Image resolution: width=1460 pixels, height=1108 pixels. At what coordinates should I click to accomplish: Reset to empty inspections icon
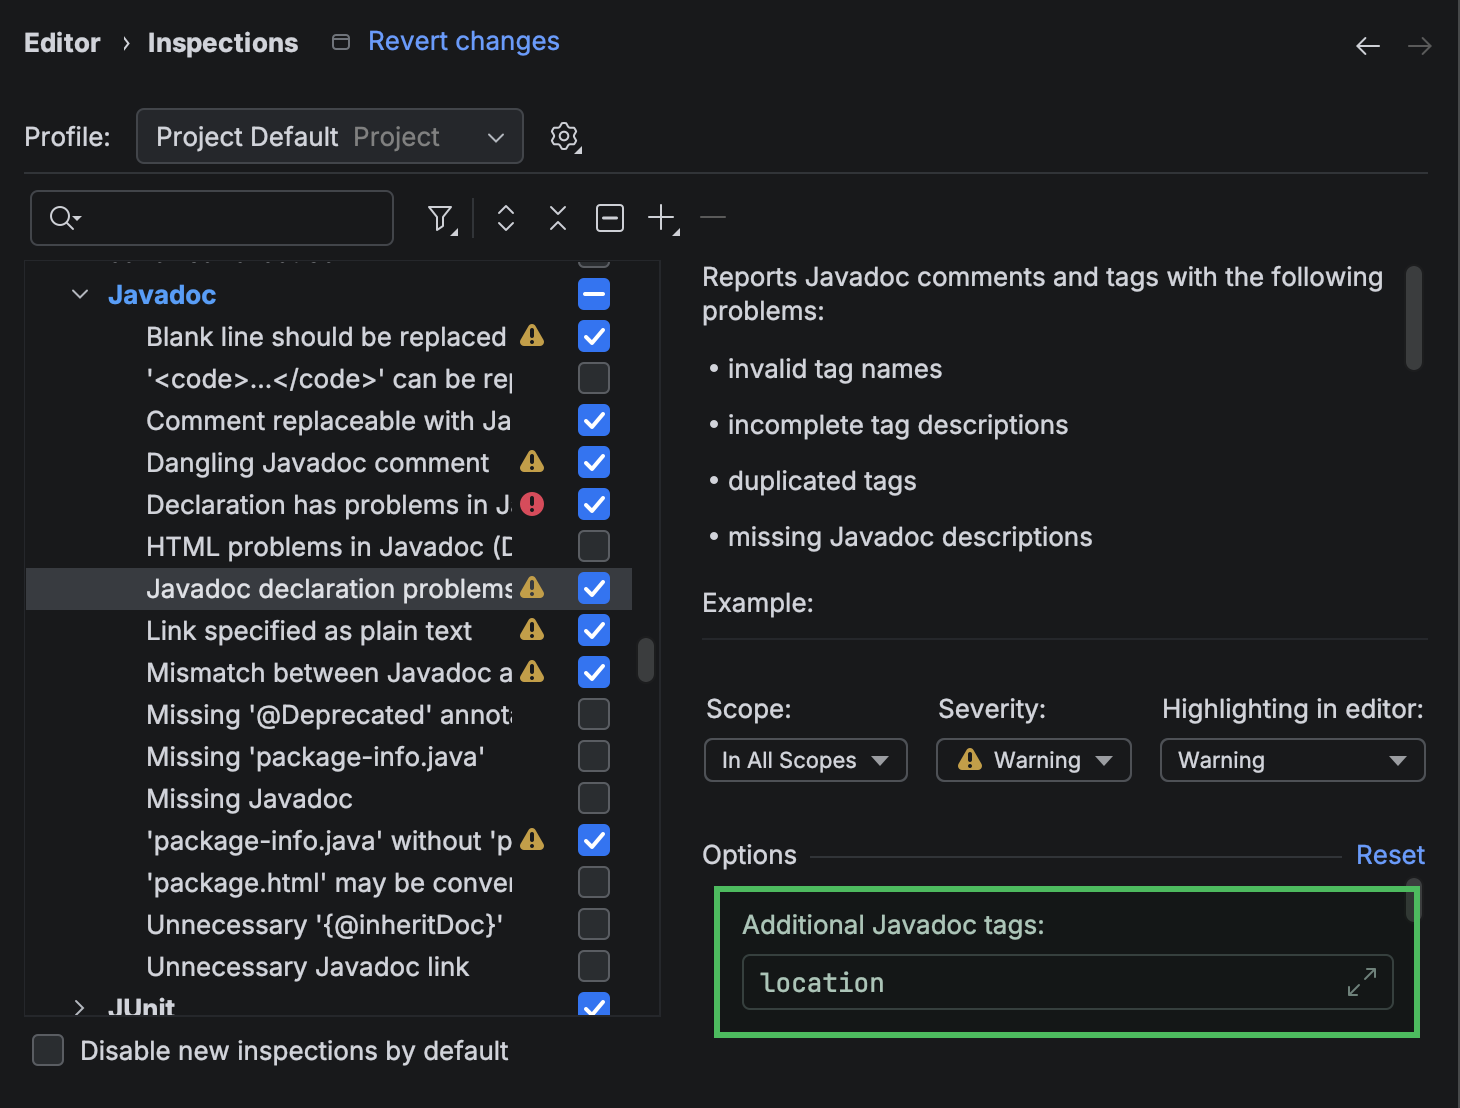tap(610, 218)
